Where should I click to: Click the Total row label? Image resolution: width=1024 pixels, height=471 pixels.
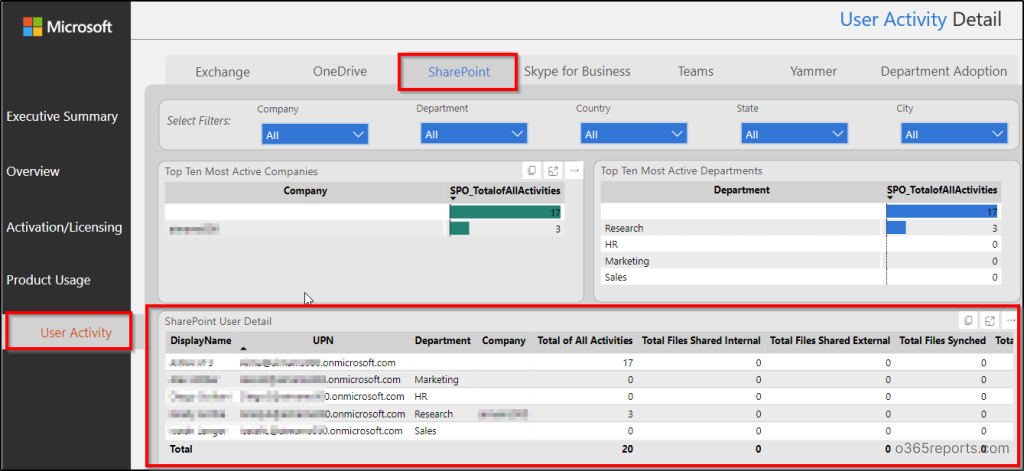pyautogui.click(x=182, y=449)
